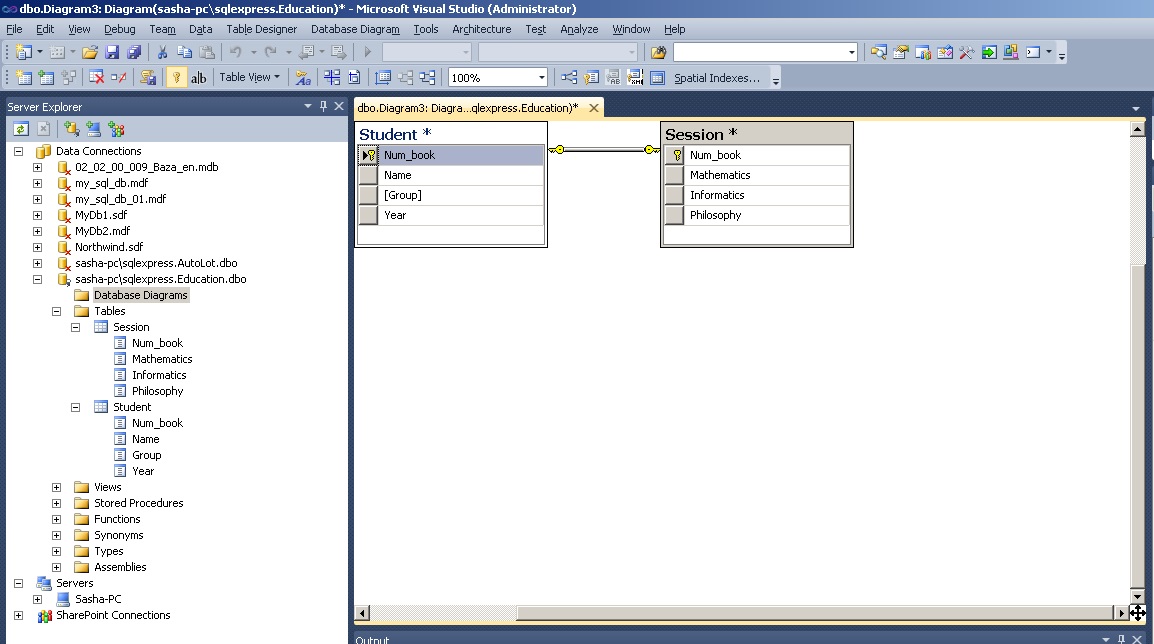
Task: Click the Spatial Indexes... button
Action: point(717,77)
